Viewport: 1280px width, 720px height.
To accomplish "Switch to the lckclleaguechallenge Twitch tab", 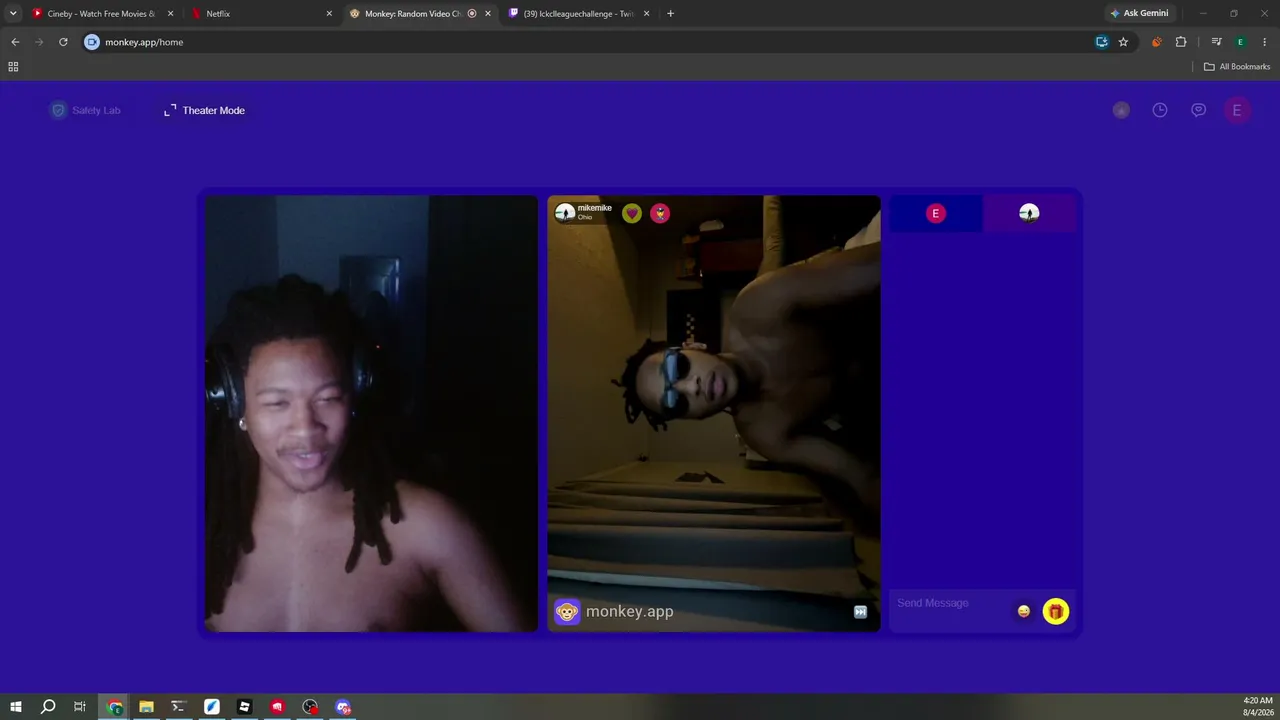I will [x=580, y=14].
